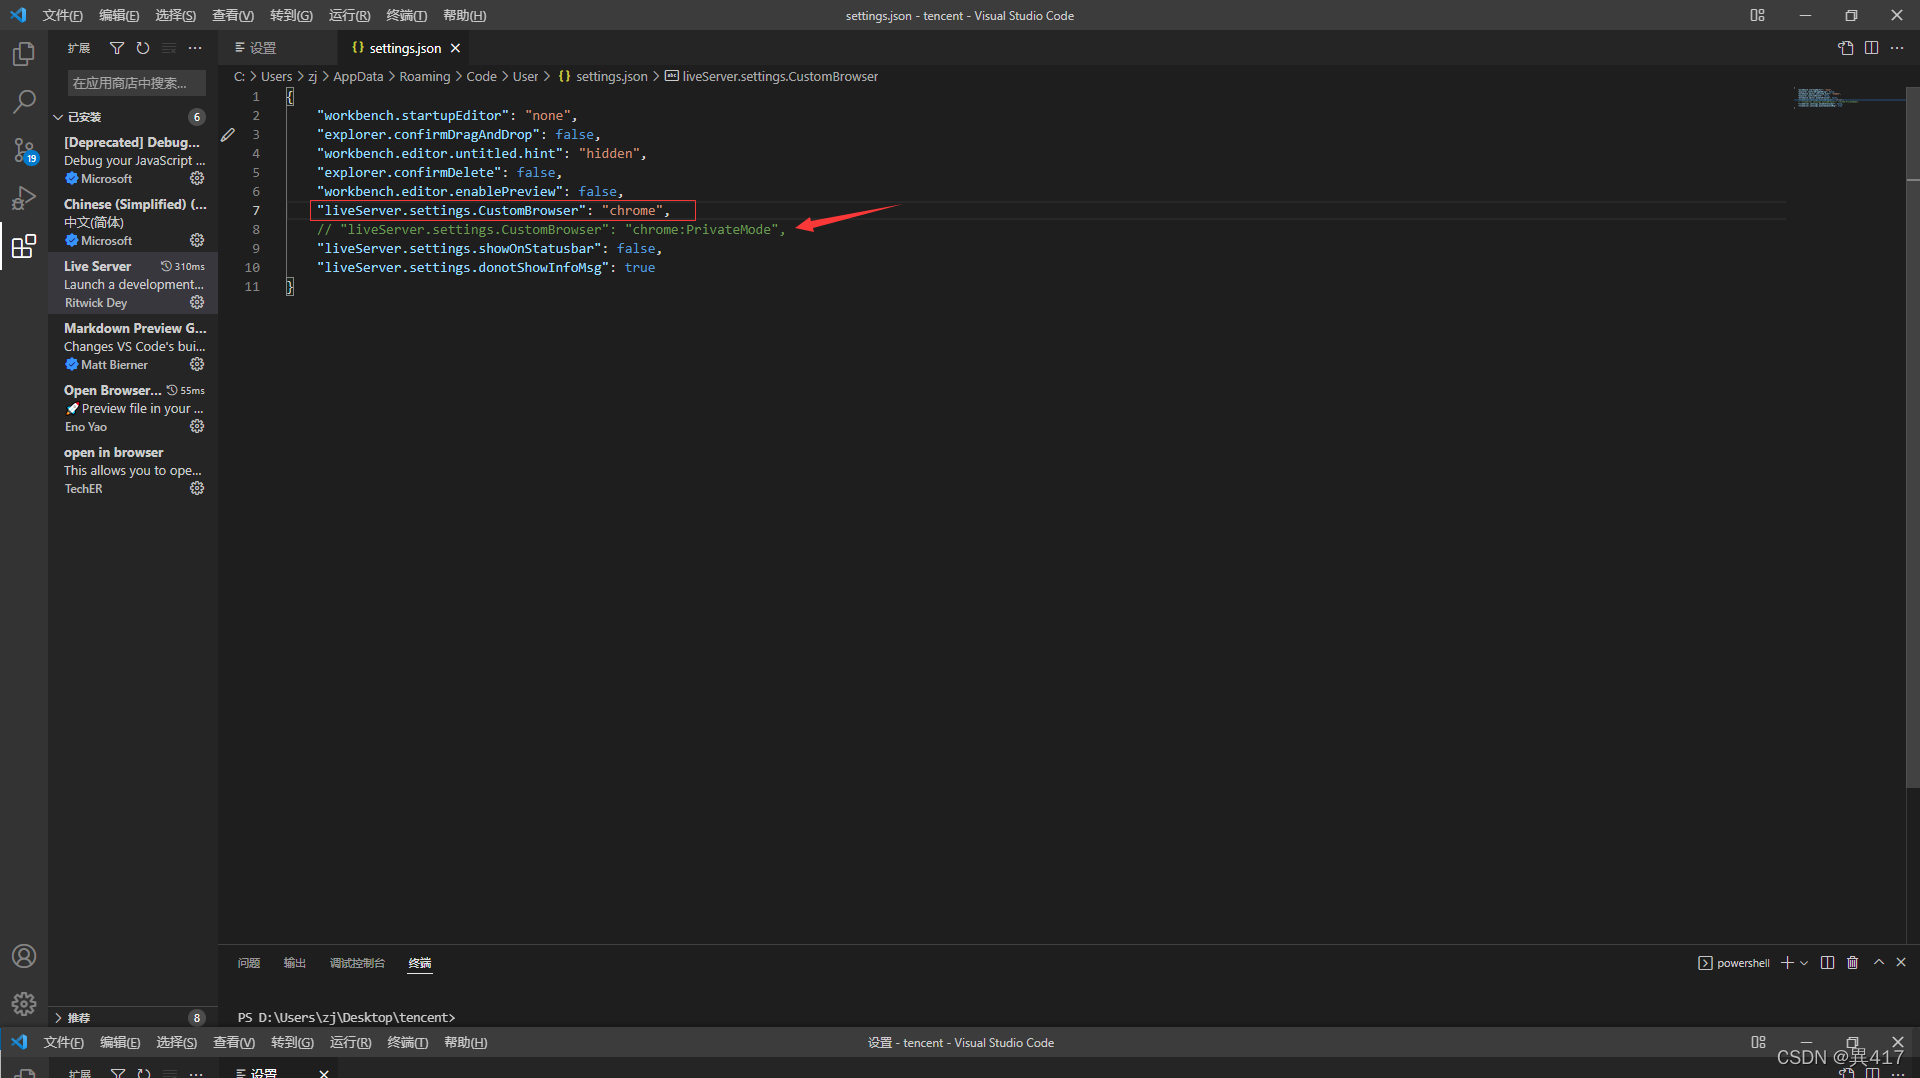The image size is (1920, 1078).
Task: Click the Roaming breadcrumb segment
Action: click(x=425, y=76)
